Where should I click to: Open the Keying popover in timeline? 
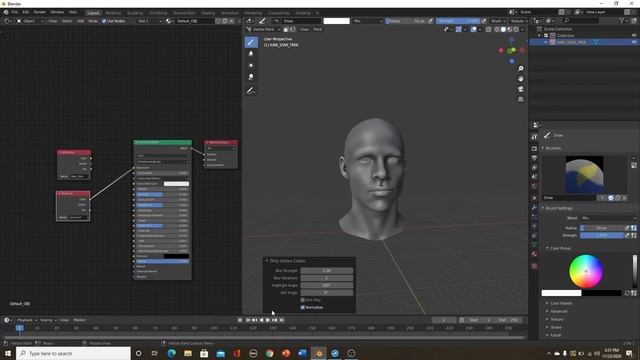48,320
